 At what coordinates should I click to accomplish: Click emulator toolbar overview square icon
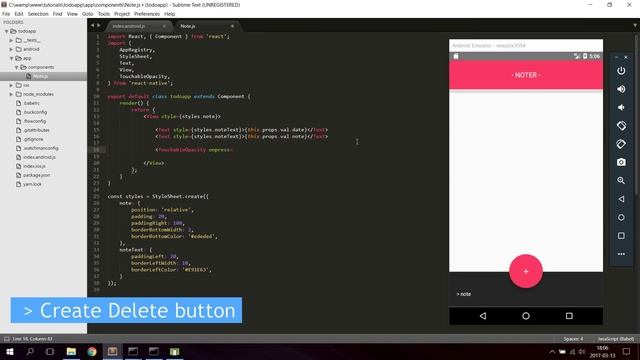[621, 236]
